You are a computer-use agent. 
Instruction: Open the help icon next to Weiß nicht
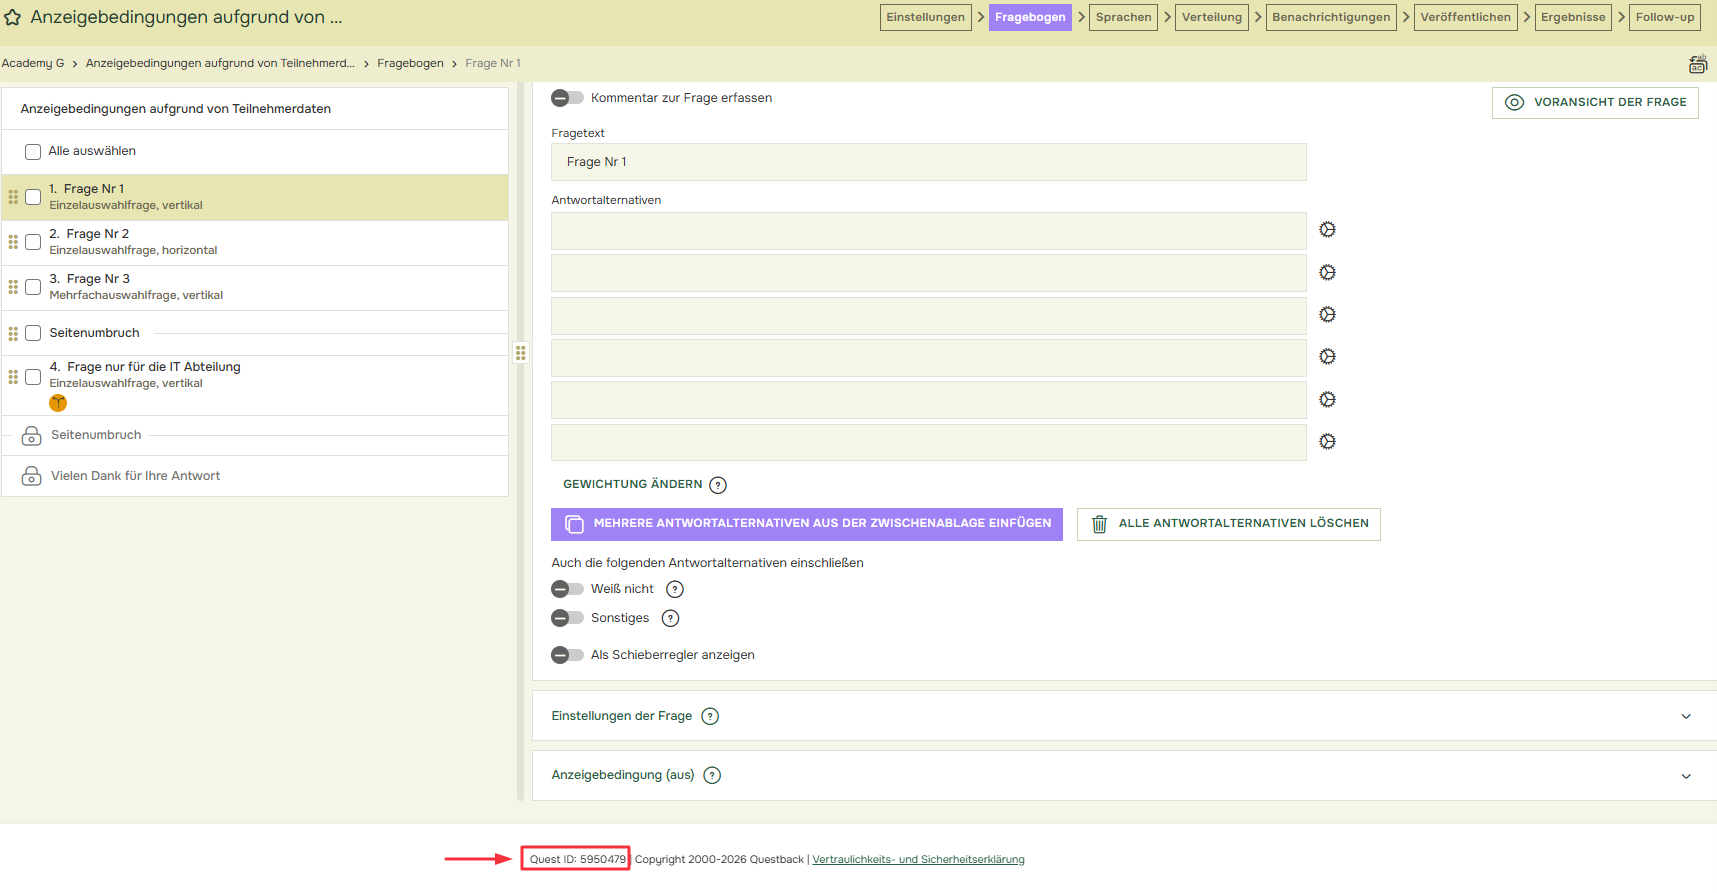675,590
